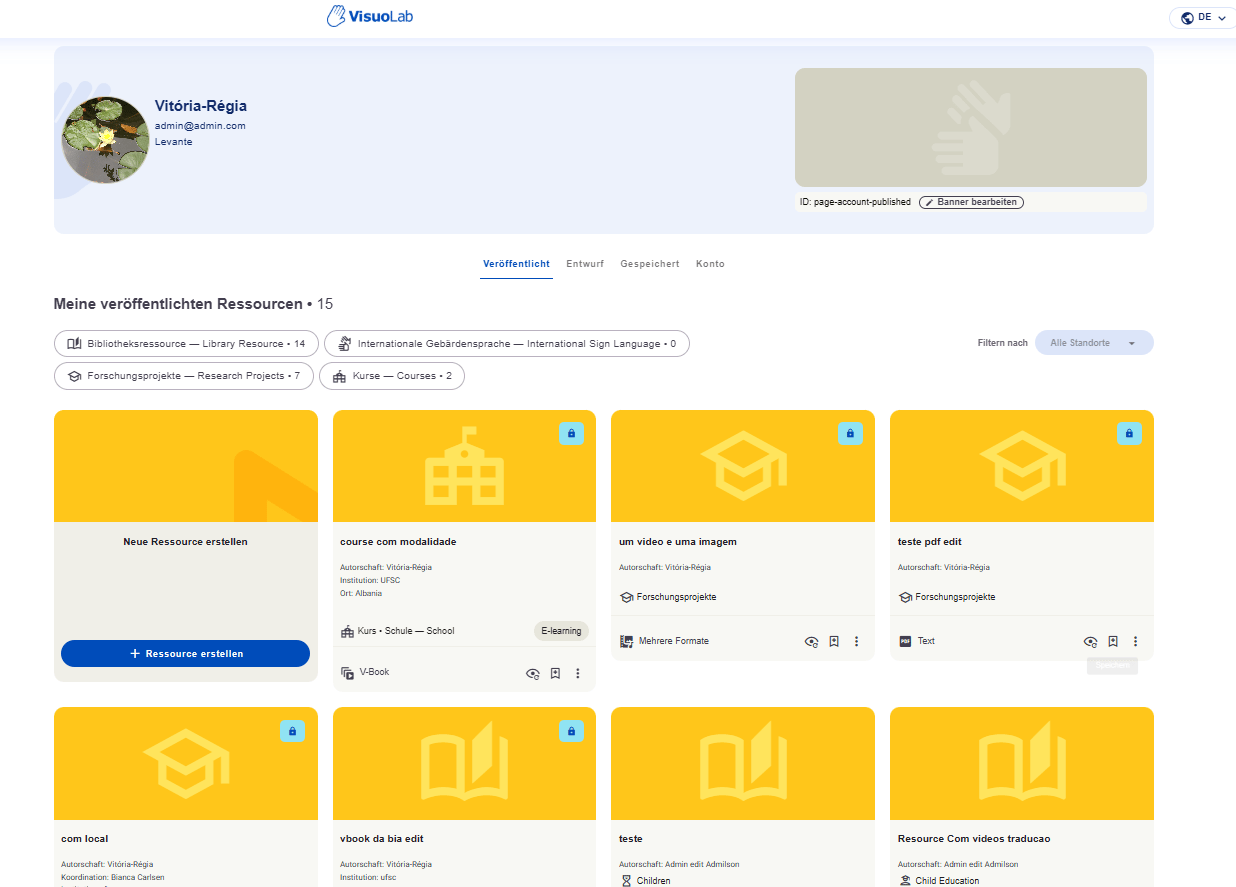Image resolution: width=1236 pixels, height=887 pixels.
Task: Click the open book thumbnail of teste card
Action: [743, 764]
